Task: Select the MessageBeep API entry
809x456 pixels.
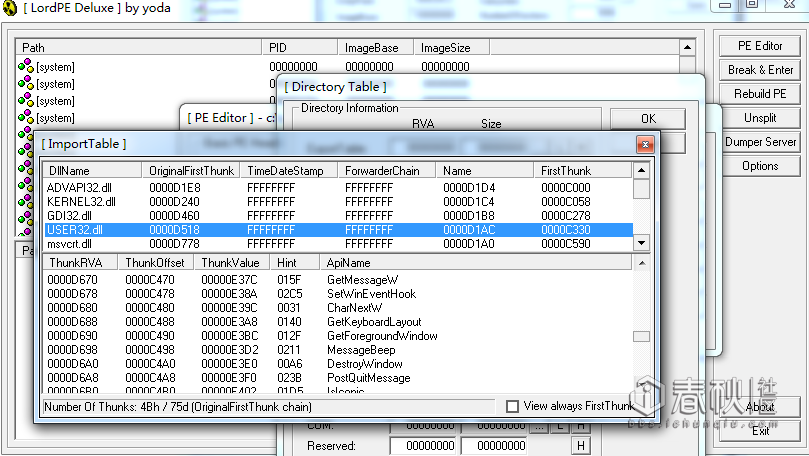Action: pos(338,350)
